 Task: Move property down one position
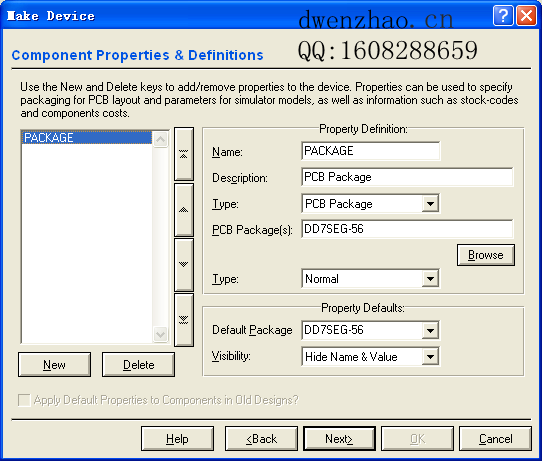(x=184, y=265)
